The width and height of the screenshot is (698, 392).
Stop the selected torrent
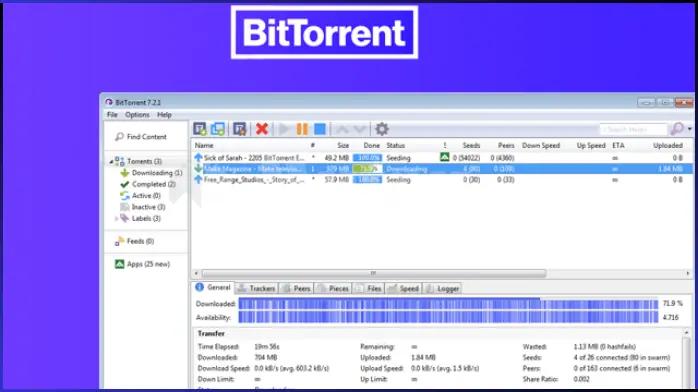320,129
